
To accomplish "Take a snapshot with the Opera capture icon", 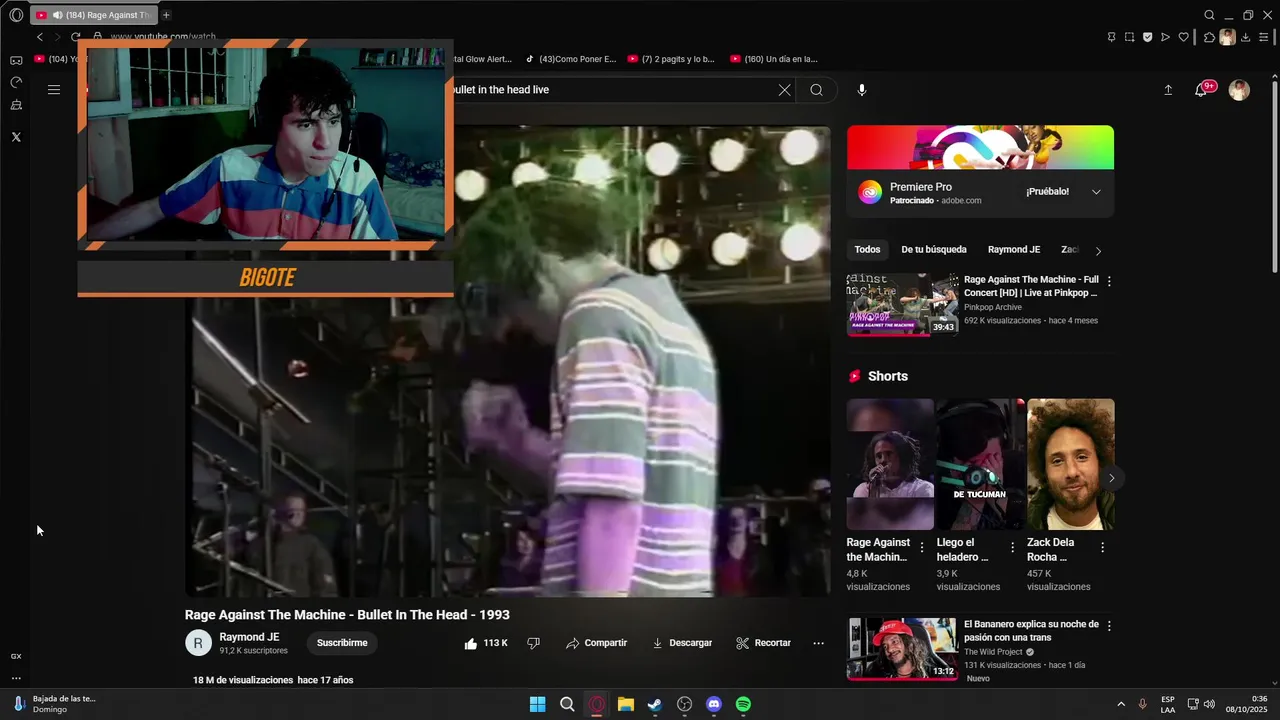I will pyautogui.click(x=1129, y=37).
